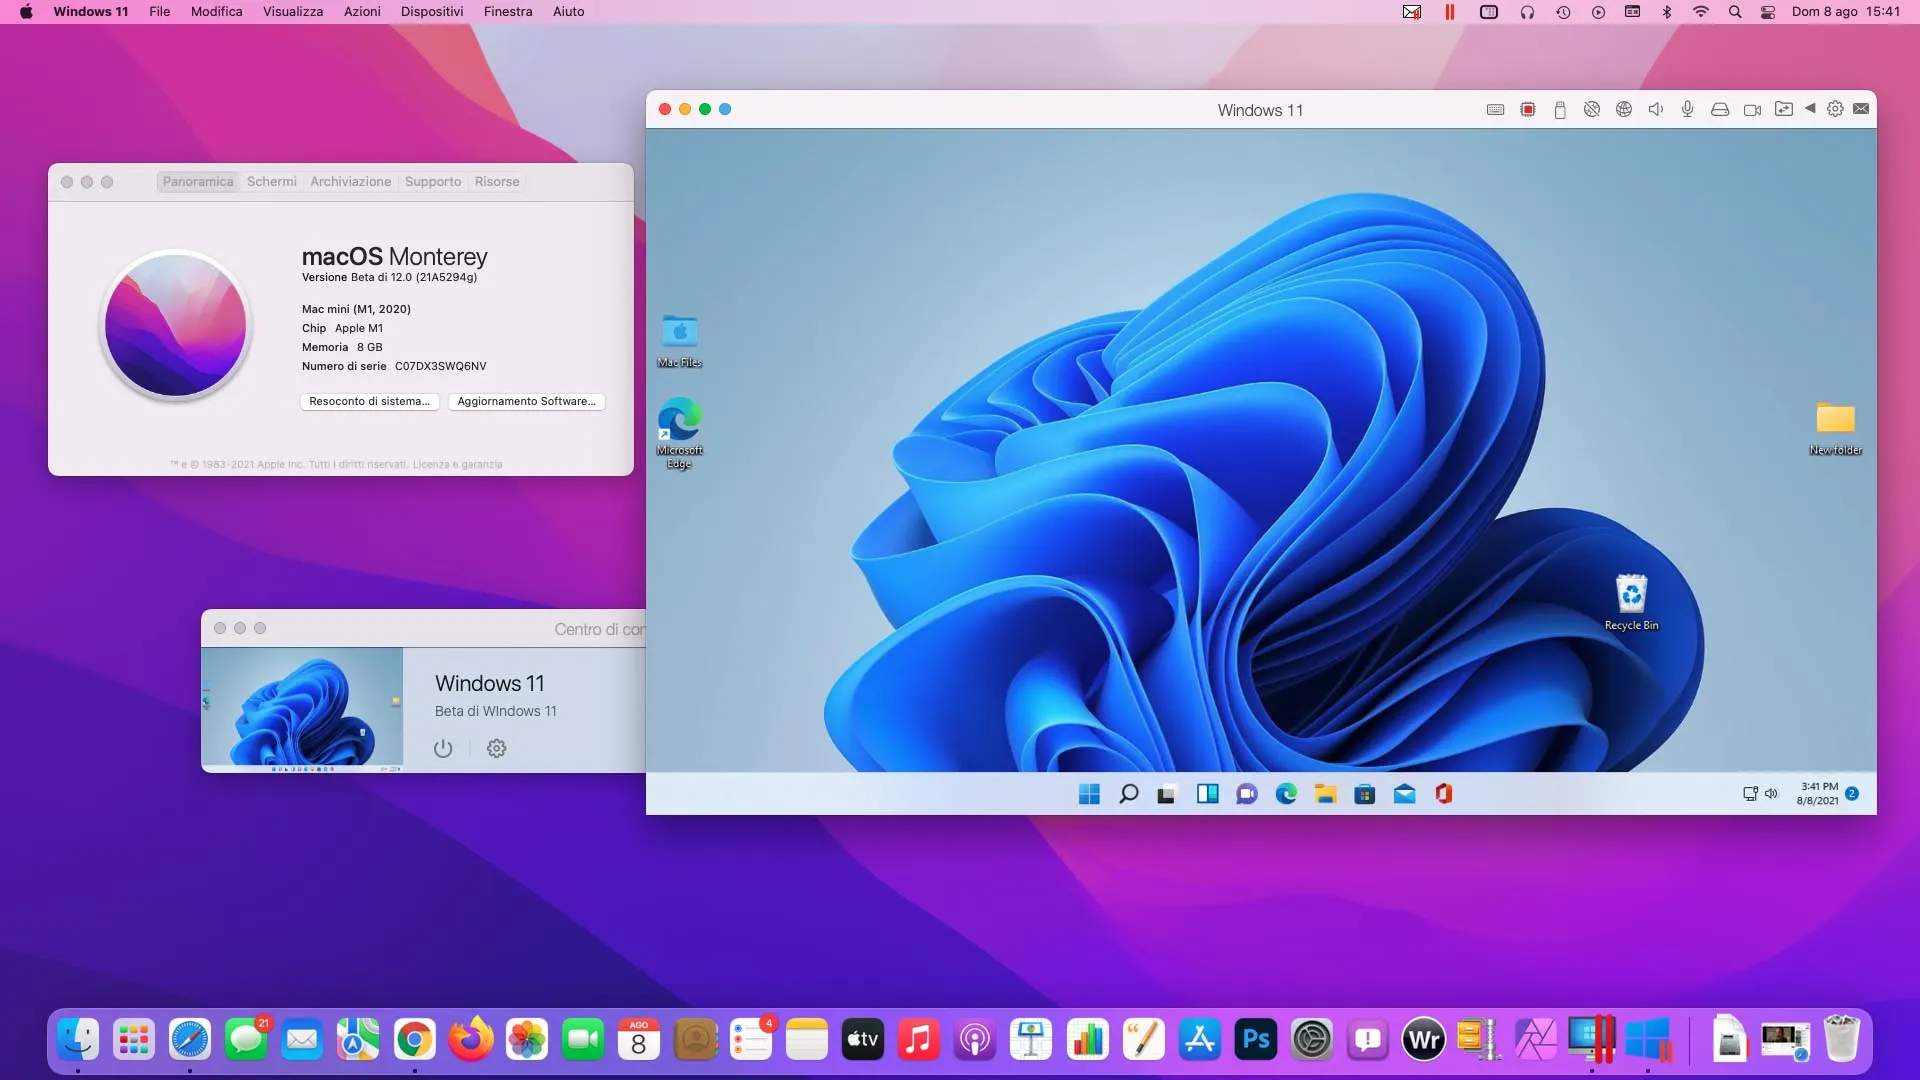Click the Resoconto di sistema button
1920x1080 pixels.
369,402
